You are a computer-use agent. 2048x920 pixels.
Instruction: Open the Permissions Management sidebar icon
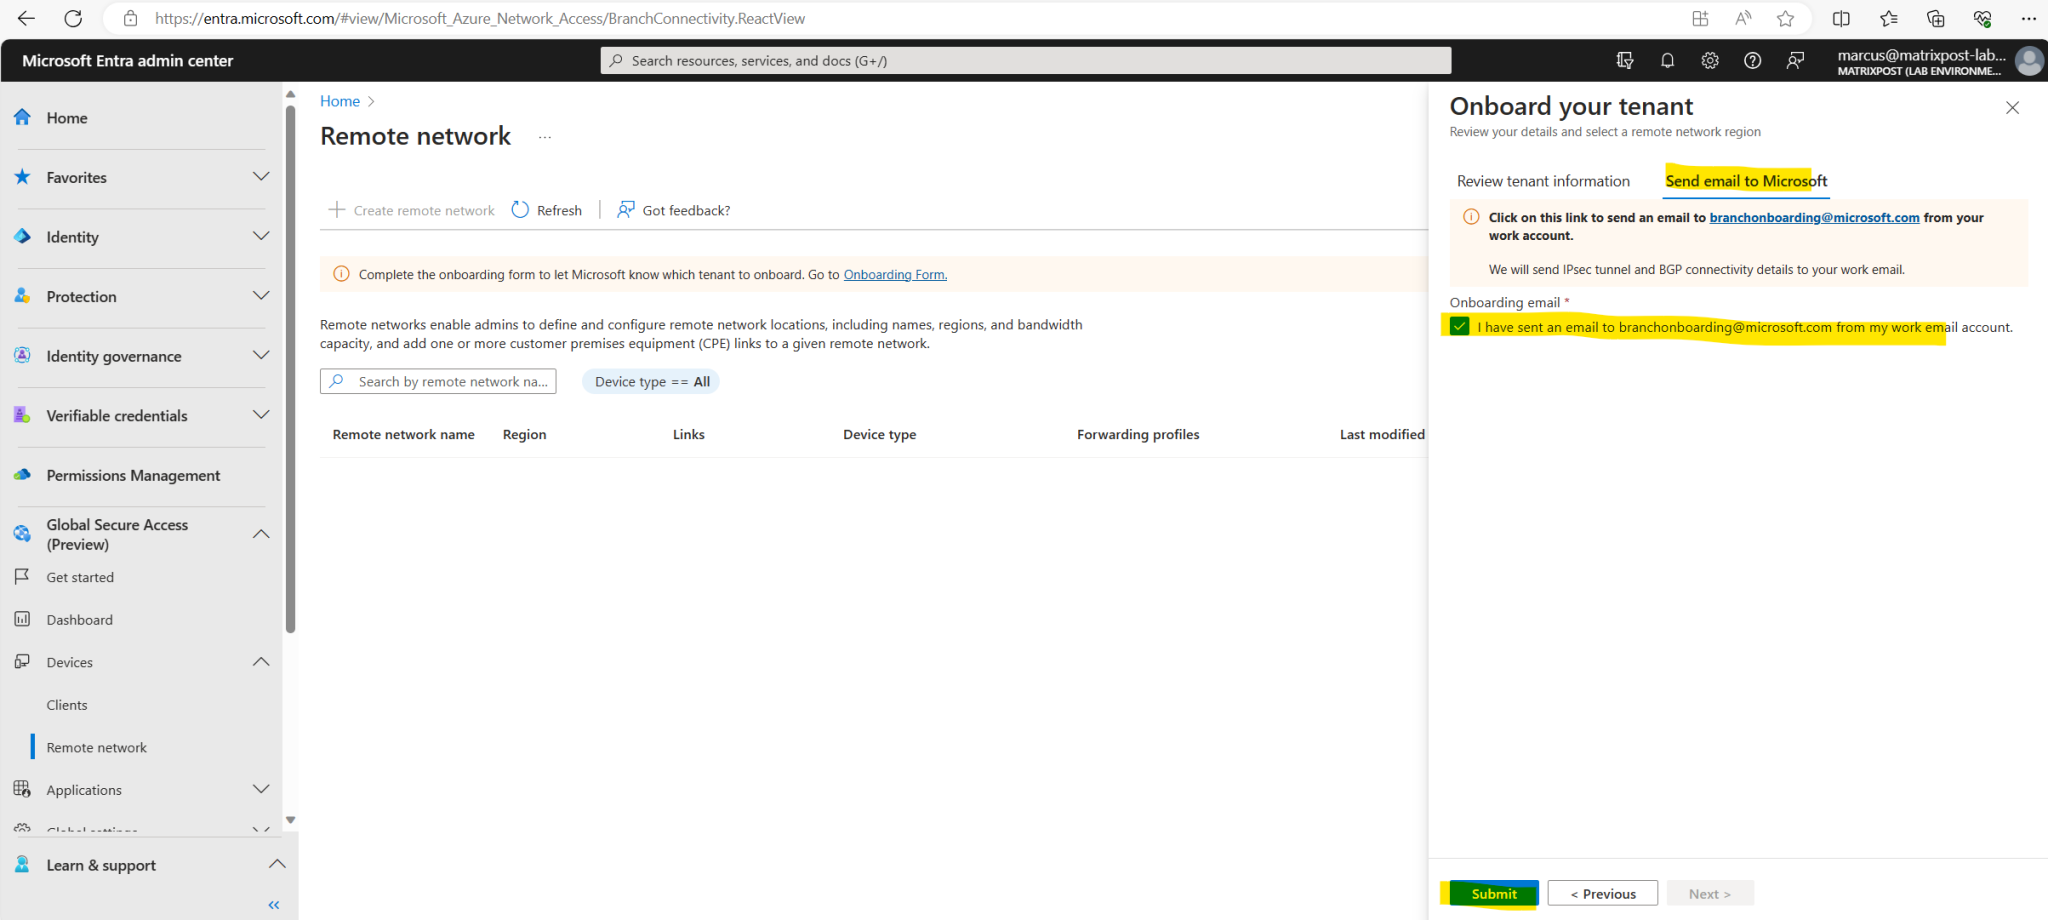tap(22, 475)
